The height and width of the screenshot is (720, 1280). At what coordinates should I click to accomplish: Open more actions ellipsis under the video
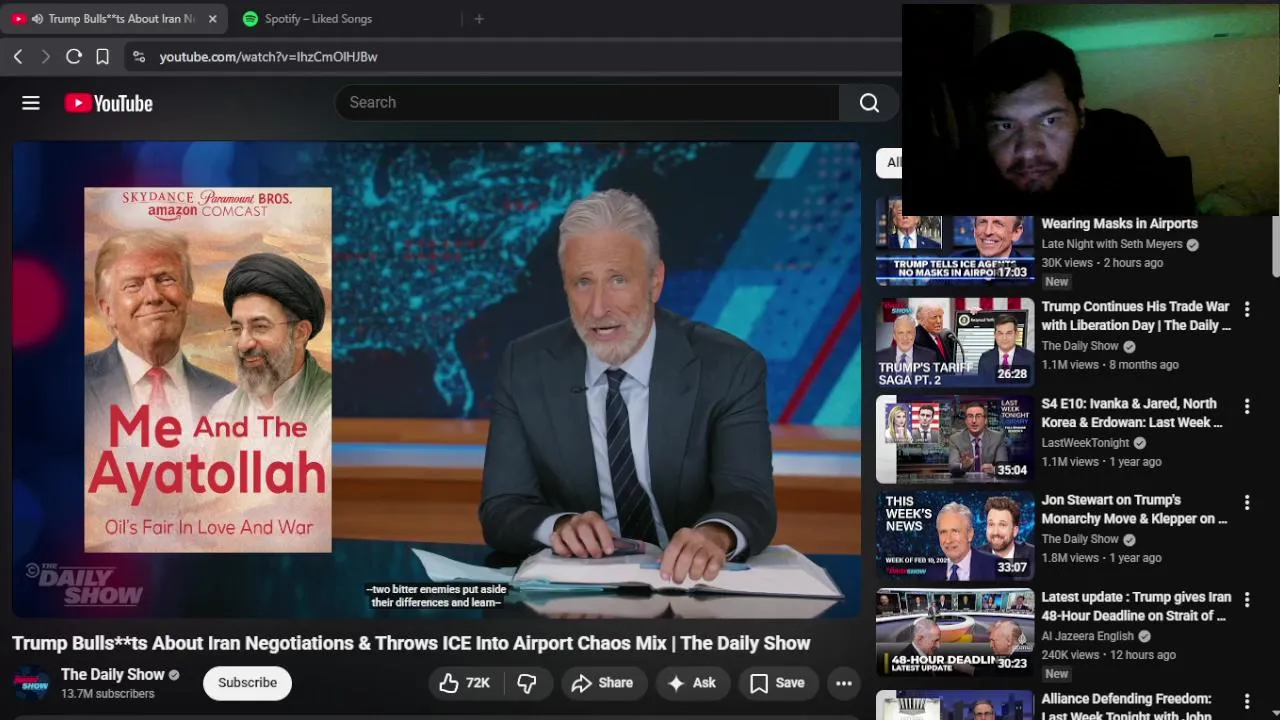click(x=844, y=683)
